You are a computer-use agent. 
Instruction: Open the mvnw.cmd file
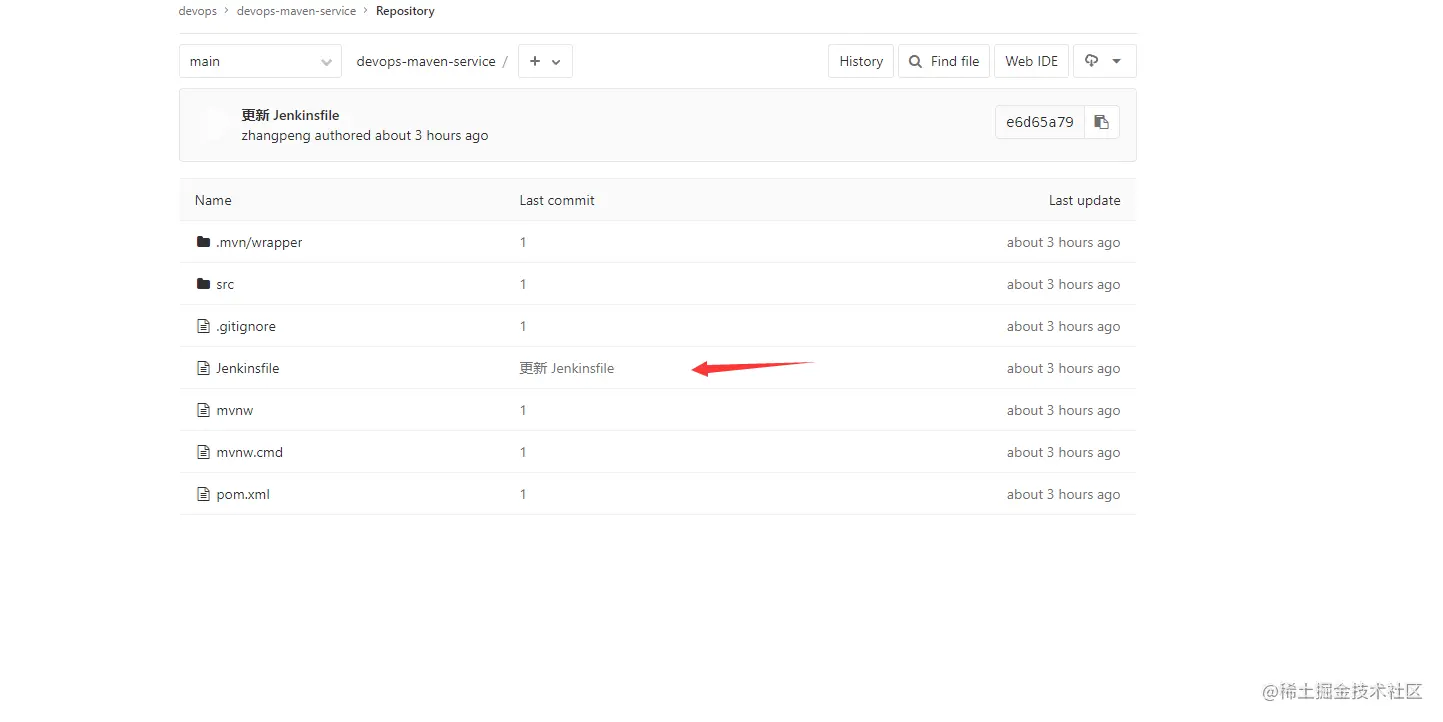point(250,452)
